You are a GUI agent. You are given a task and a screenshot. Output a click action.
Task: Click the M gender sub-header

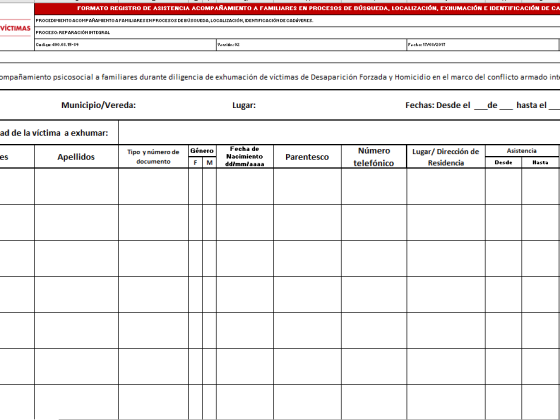209,162
